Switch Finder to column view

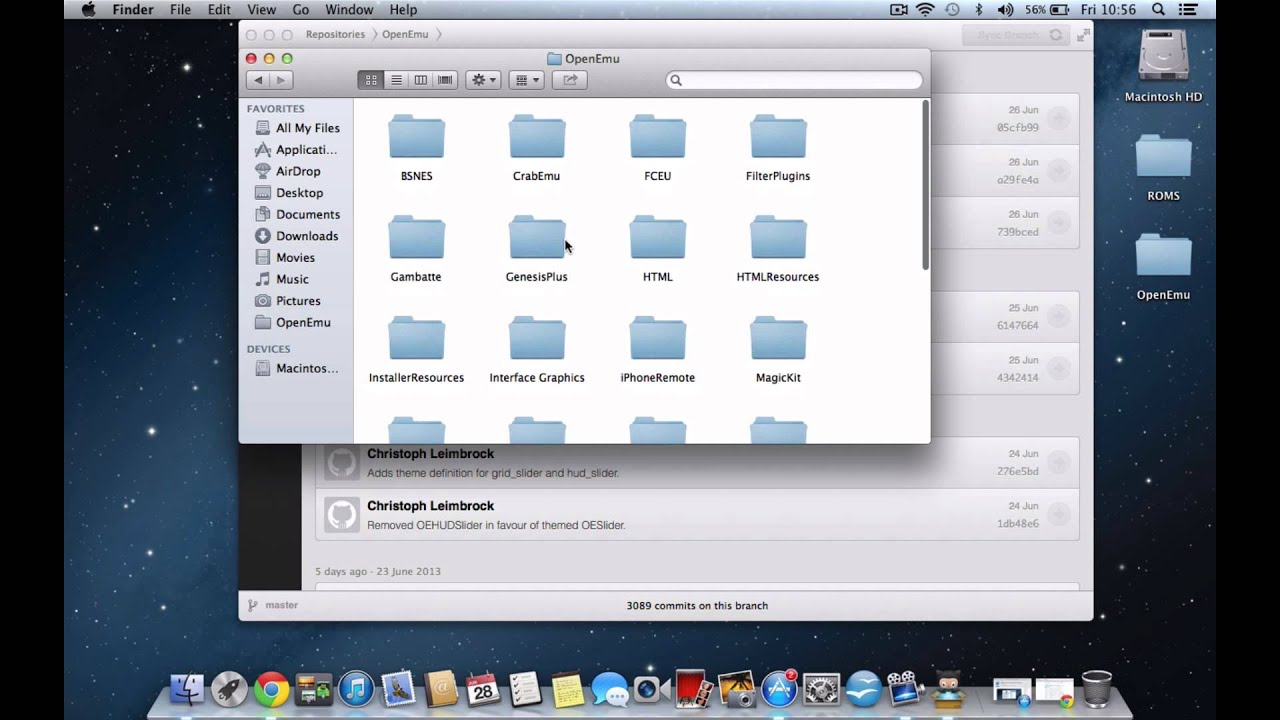point(421,80)
